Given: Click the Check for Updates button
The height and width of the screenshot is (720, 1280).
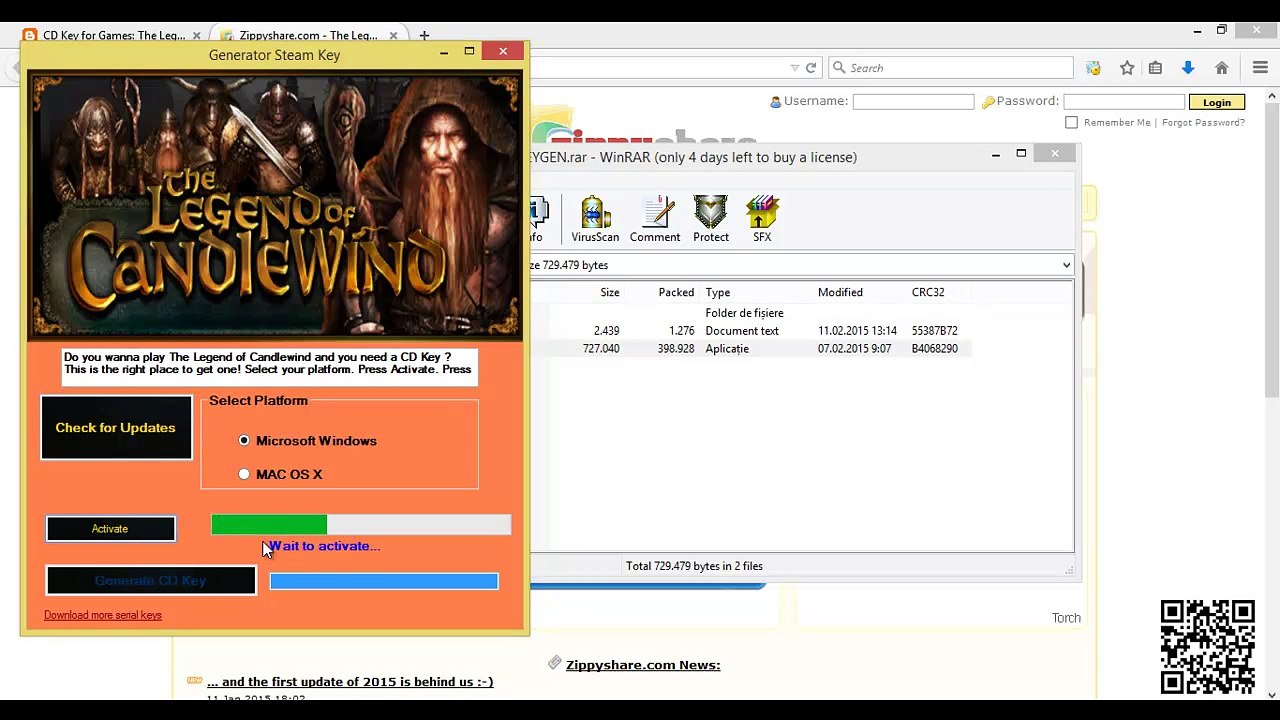Looking at the screenshot, I should 116,428.
